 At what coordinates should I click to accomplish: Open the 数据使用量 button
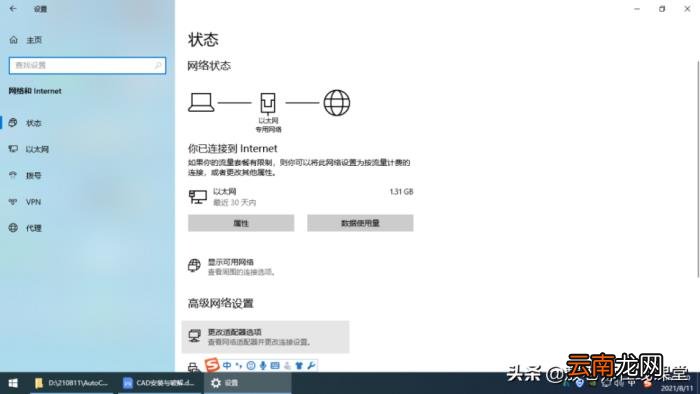tap(360, 223)
